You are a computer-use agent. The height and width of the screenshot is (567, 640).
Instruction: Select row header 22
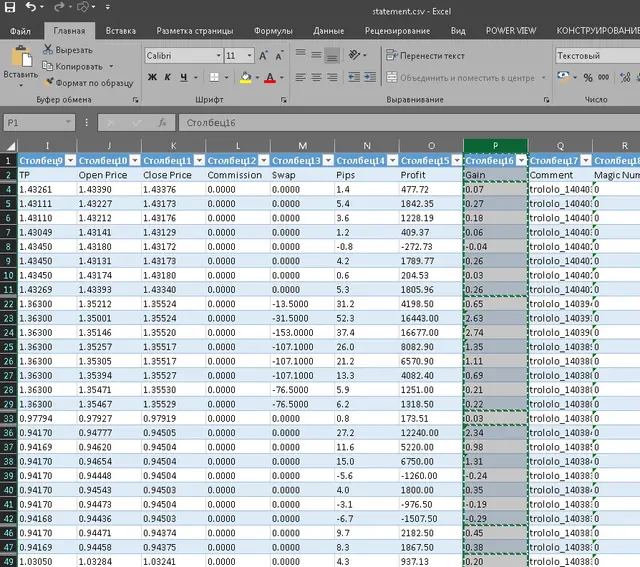tap(8, 304)
